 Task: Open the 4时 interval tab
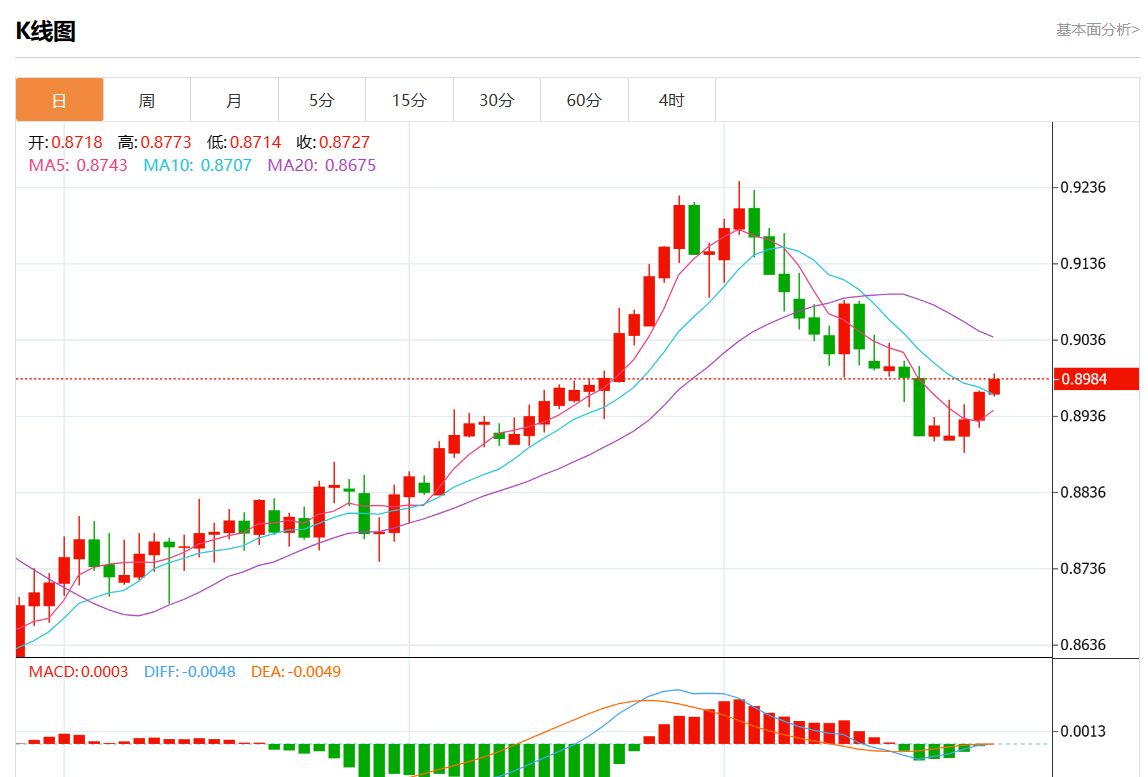[671, 100]
